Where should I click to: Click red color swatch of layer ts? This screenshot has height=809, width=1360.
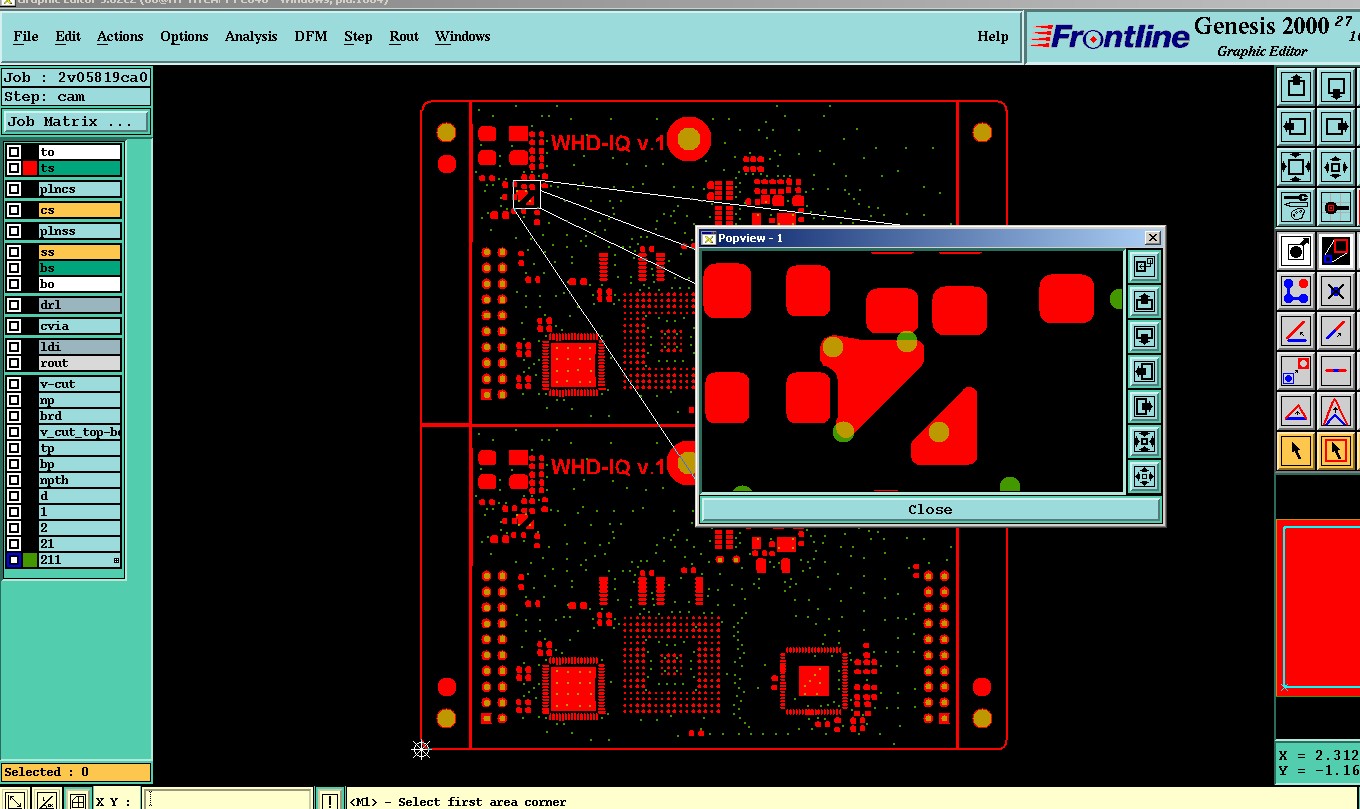(30, 168)
